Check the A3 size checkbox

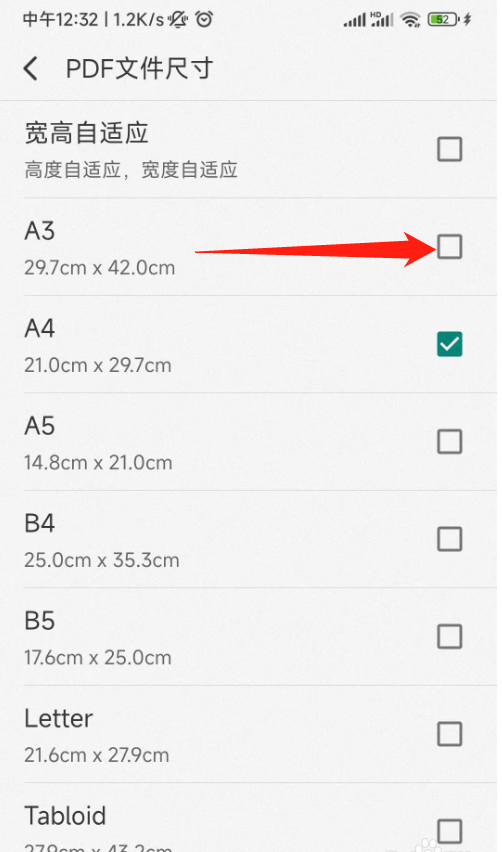(450, 247)
